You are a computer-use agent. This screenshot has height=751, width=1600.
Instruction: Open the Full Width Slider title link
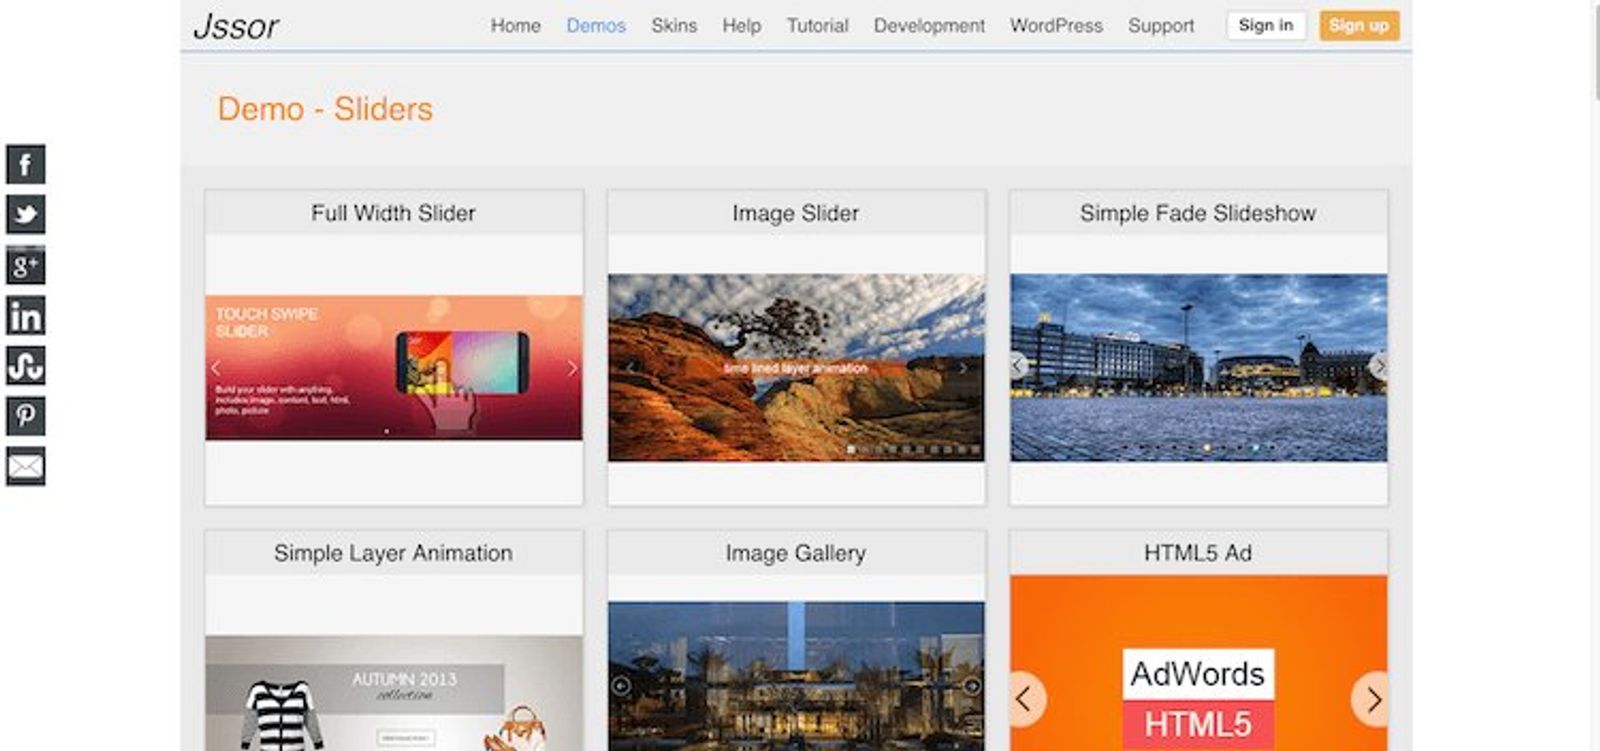[x=393, y=213]
